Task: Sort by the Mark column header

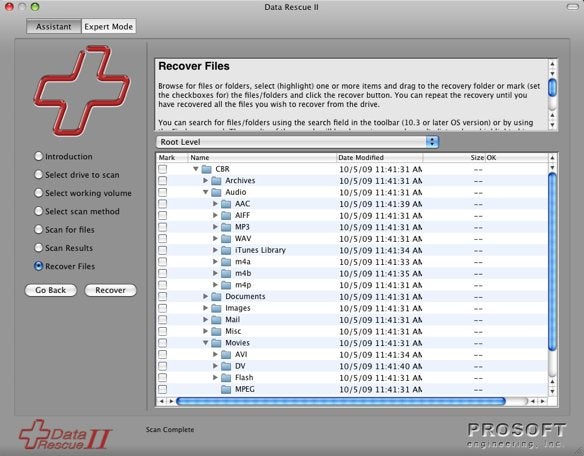Action: 172,158
